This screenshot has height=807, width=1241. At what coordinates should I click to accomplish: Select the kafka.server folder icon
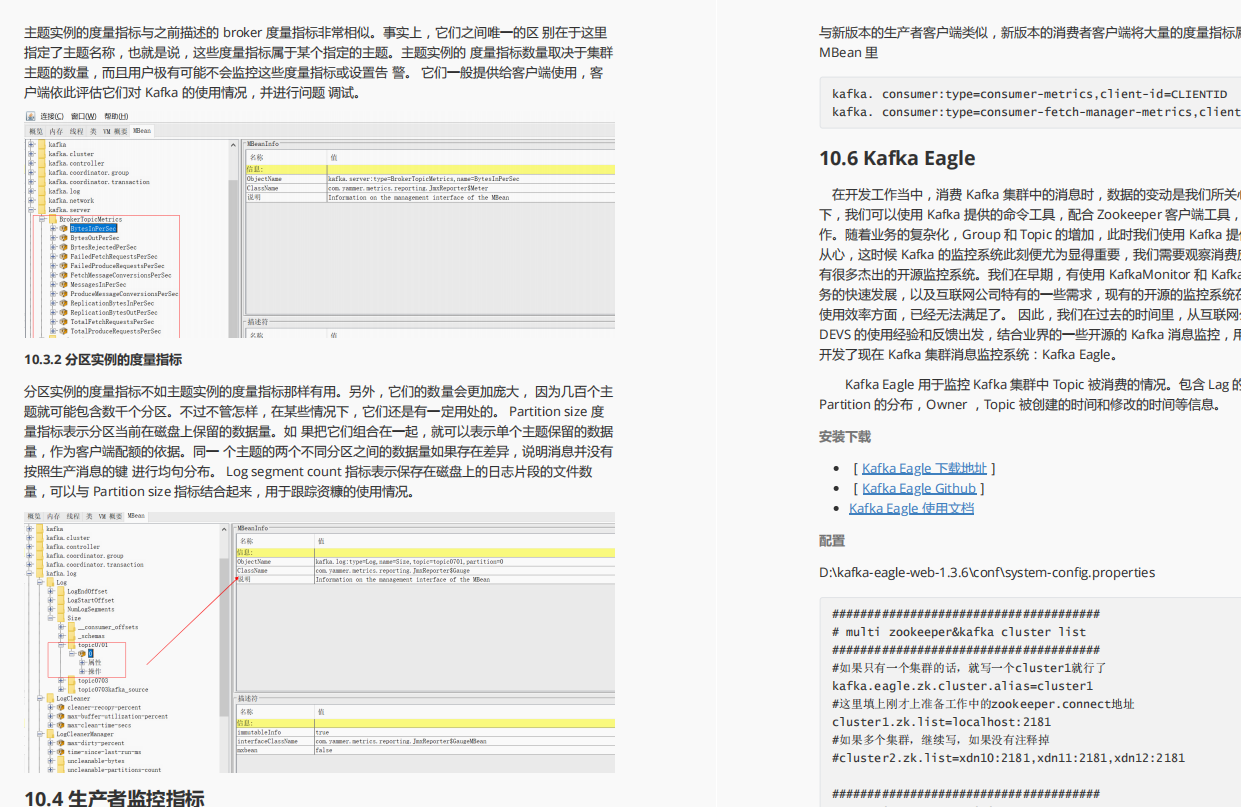click(41, 210)
